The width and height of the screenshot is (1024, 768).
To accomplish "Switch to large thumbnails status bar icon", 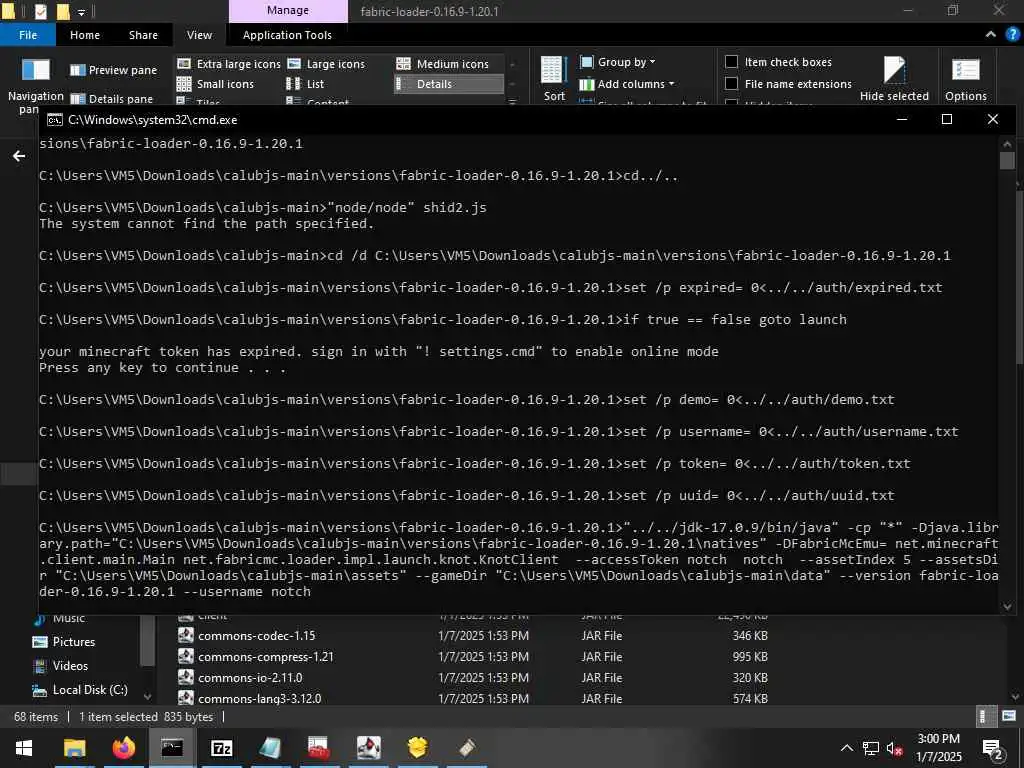I will pos(1009,716).
